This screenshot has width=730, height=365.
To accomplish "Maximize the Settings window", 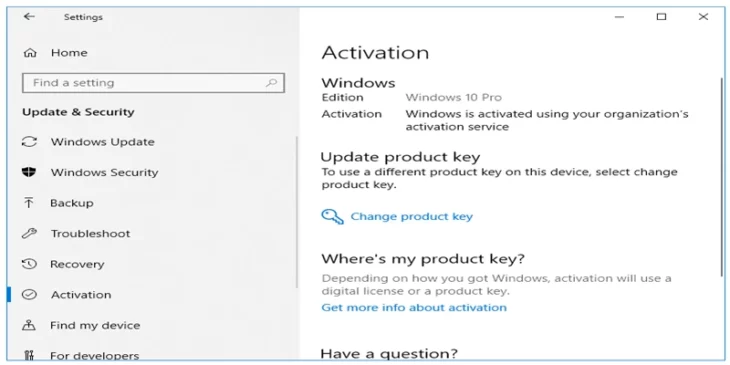I will coord(661,17).
